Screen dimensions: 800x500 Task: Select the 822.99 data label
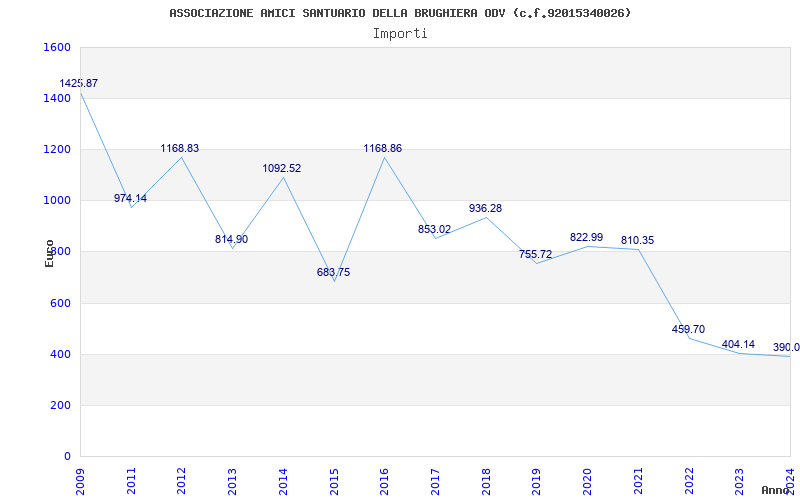pyautogui.click(x=586, y=237)
